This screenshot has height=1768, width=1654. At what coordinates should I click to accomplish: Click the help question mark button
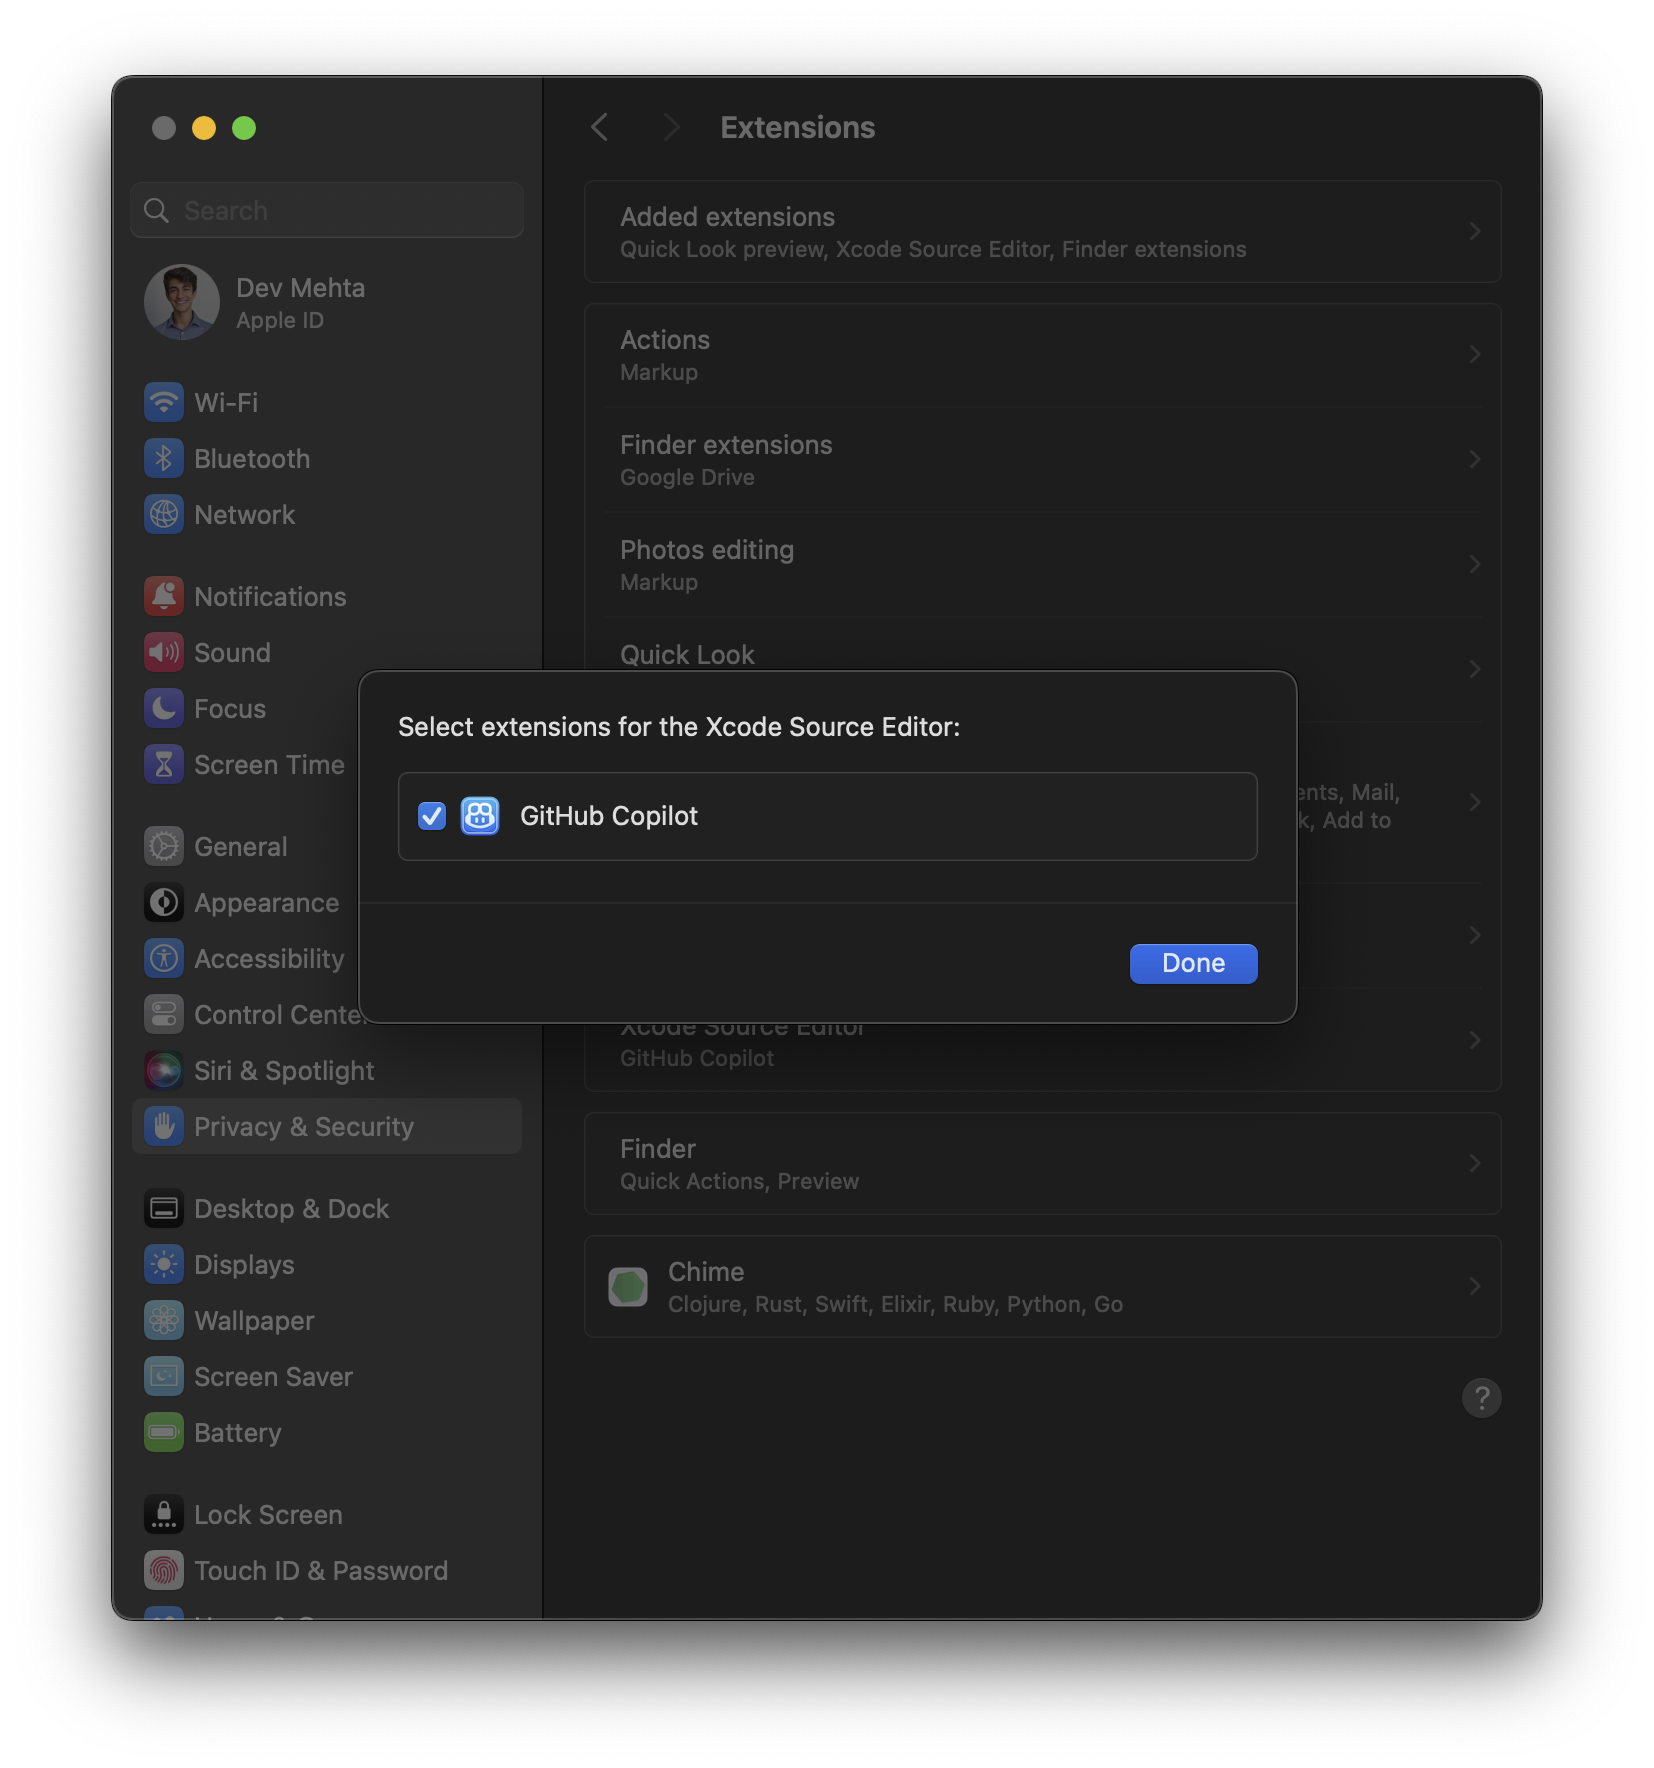tap(1481, 1397)
